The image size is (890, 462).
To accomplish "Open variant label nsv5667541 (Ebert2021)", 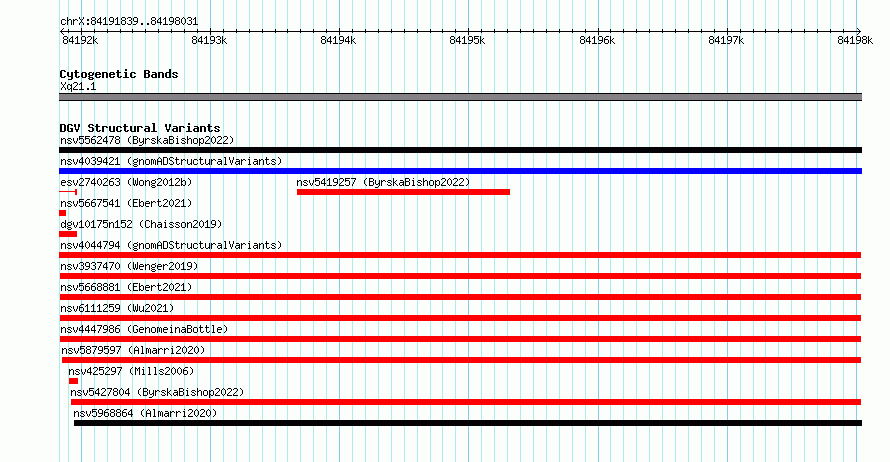I will pyautogui.click(x=126, y=203).
